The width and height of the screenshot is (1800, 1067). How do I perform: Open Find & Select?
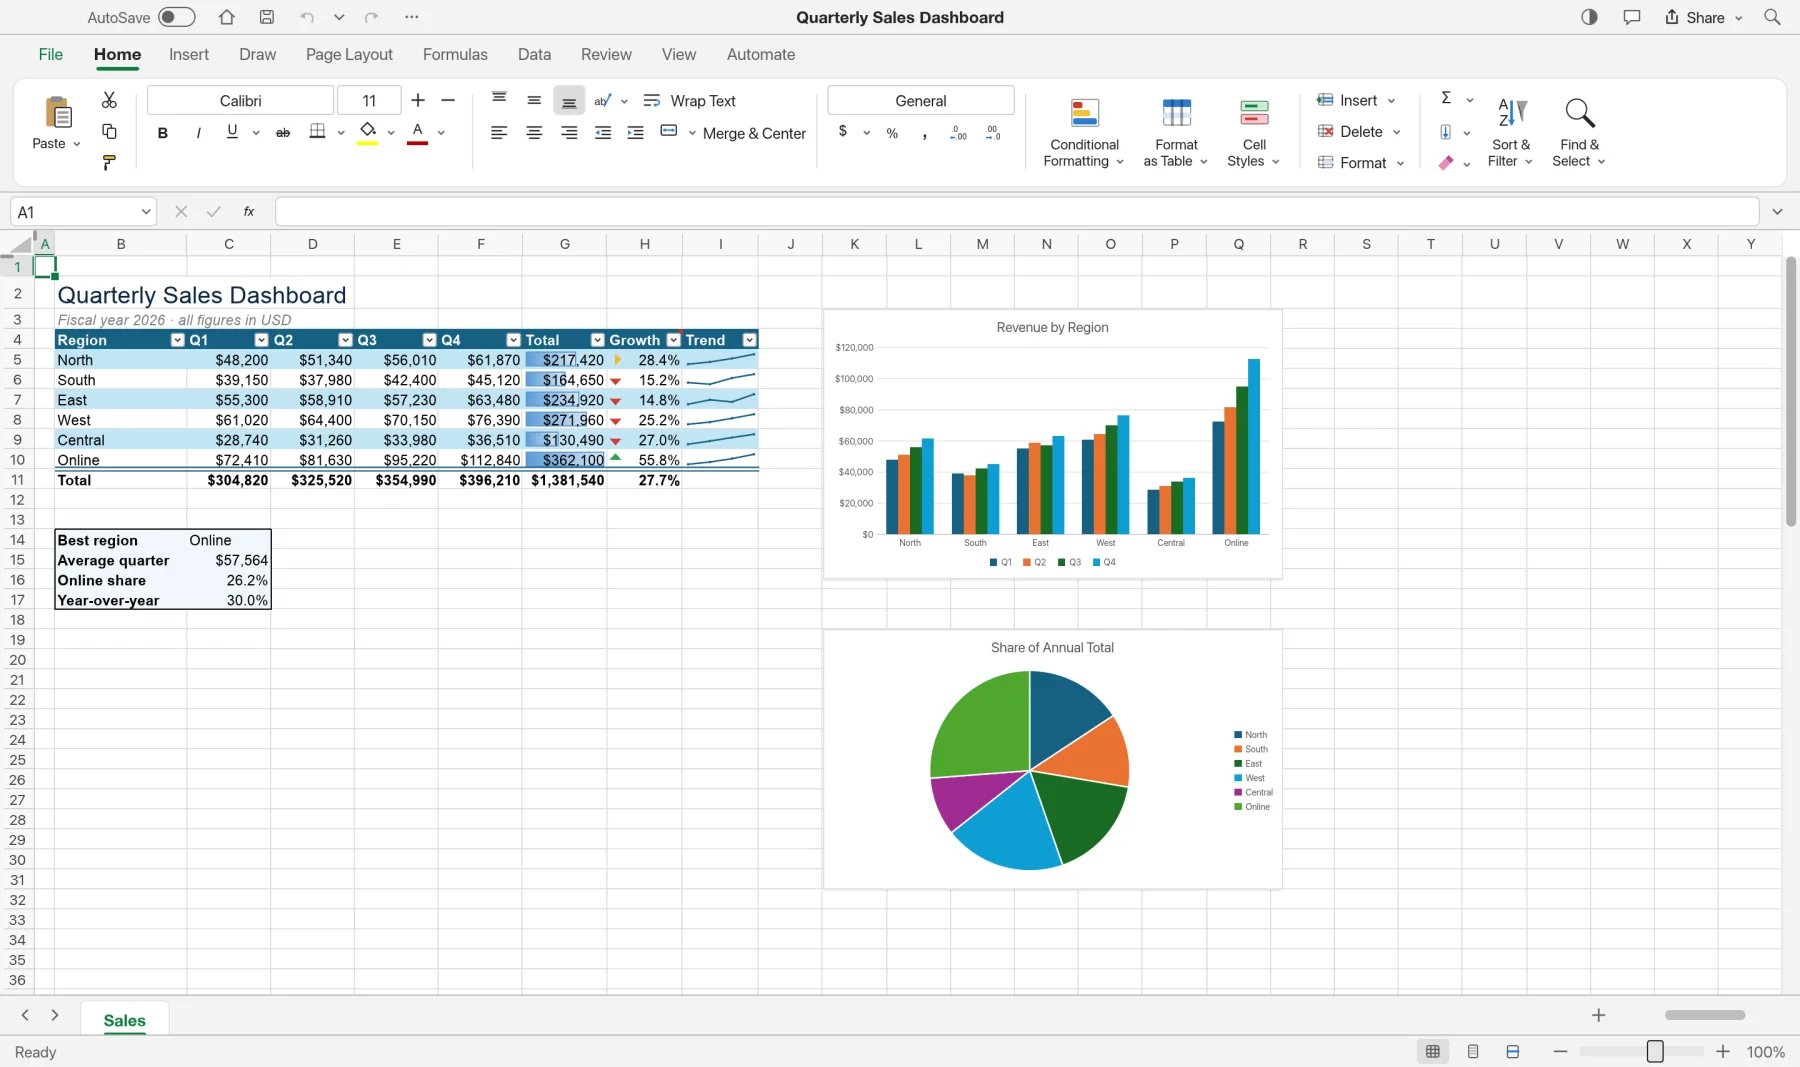click(1579, 133)
